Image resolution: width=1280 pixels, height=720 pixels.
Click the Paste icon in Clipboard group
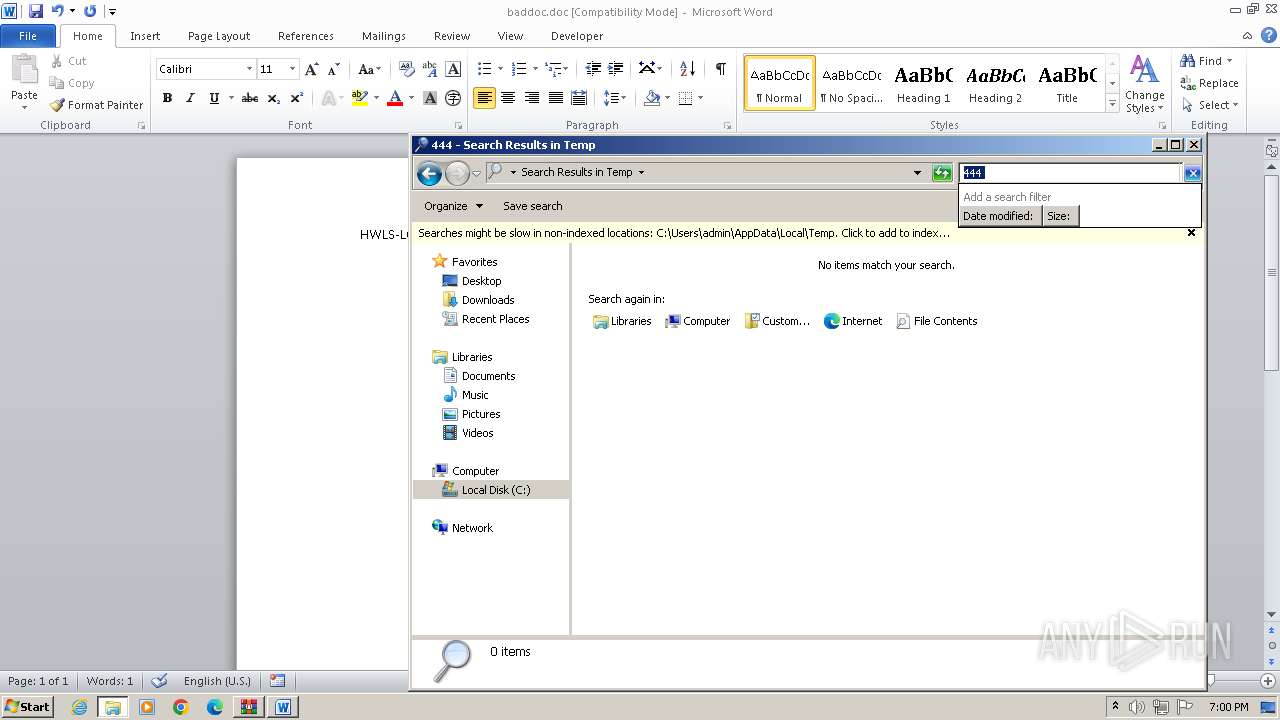pos(24,70)
